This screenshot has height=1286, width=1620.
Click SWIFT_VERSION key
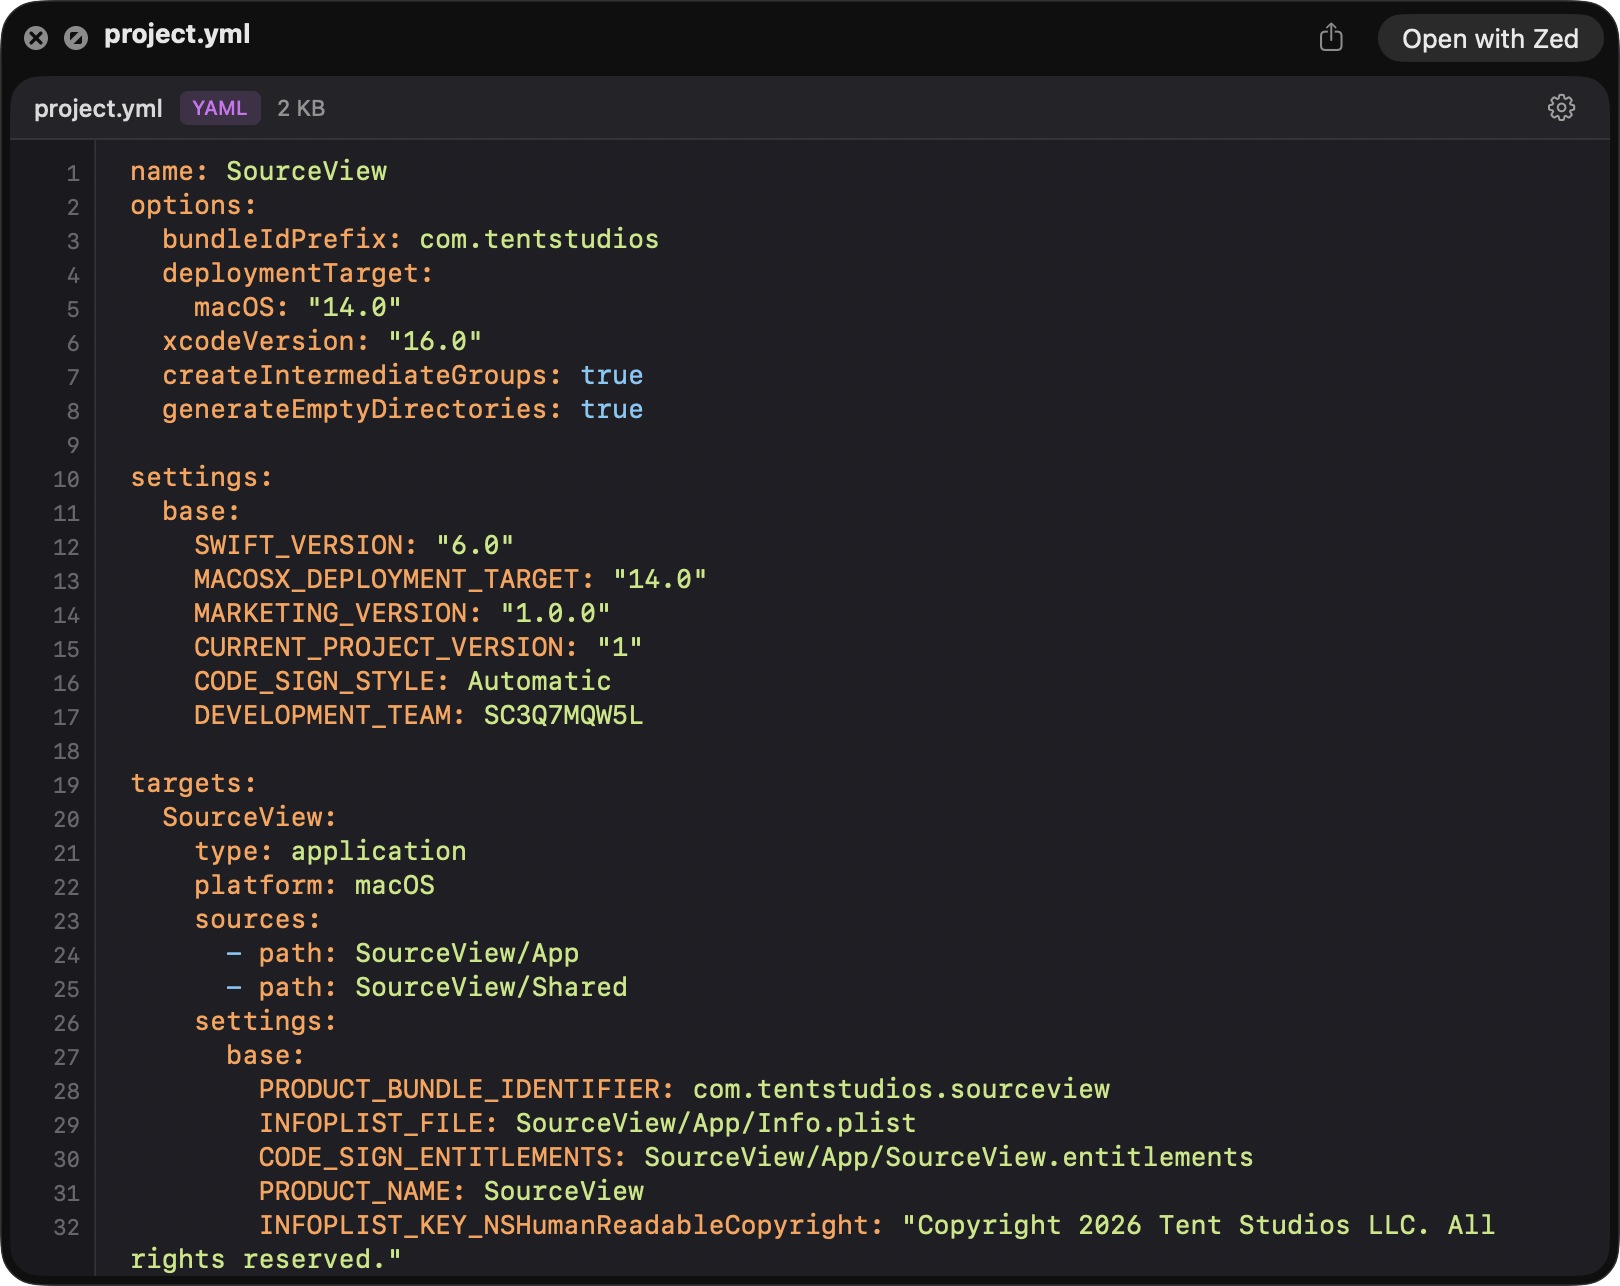[x=305, y=545]
